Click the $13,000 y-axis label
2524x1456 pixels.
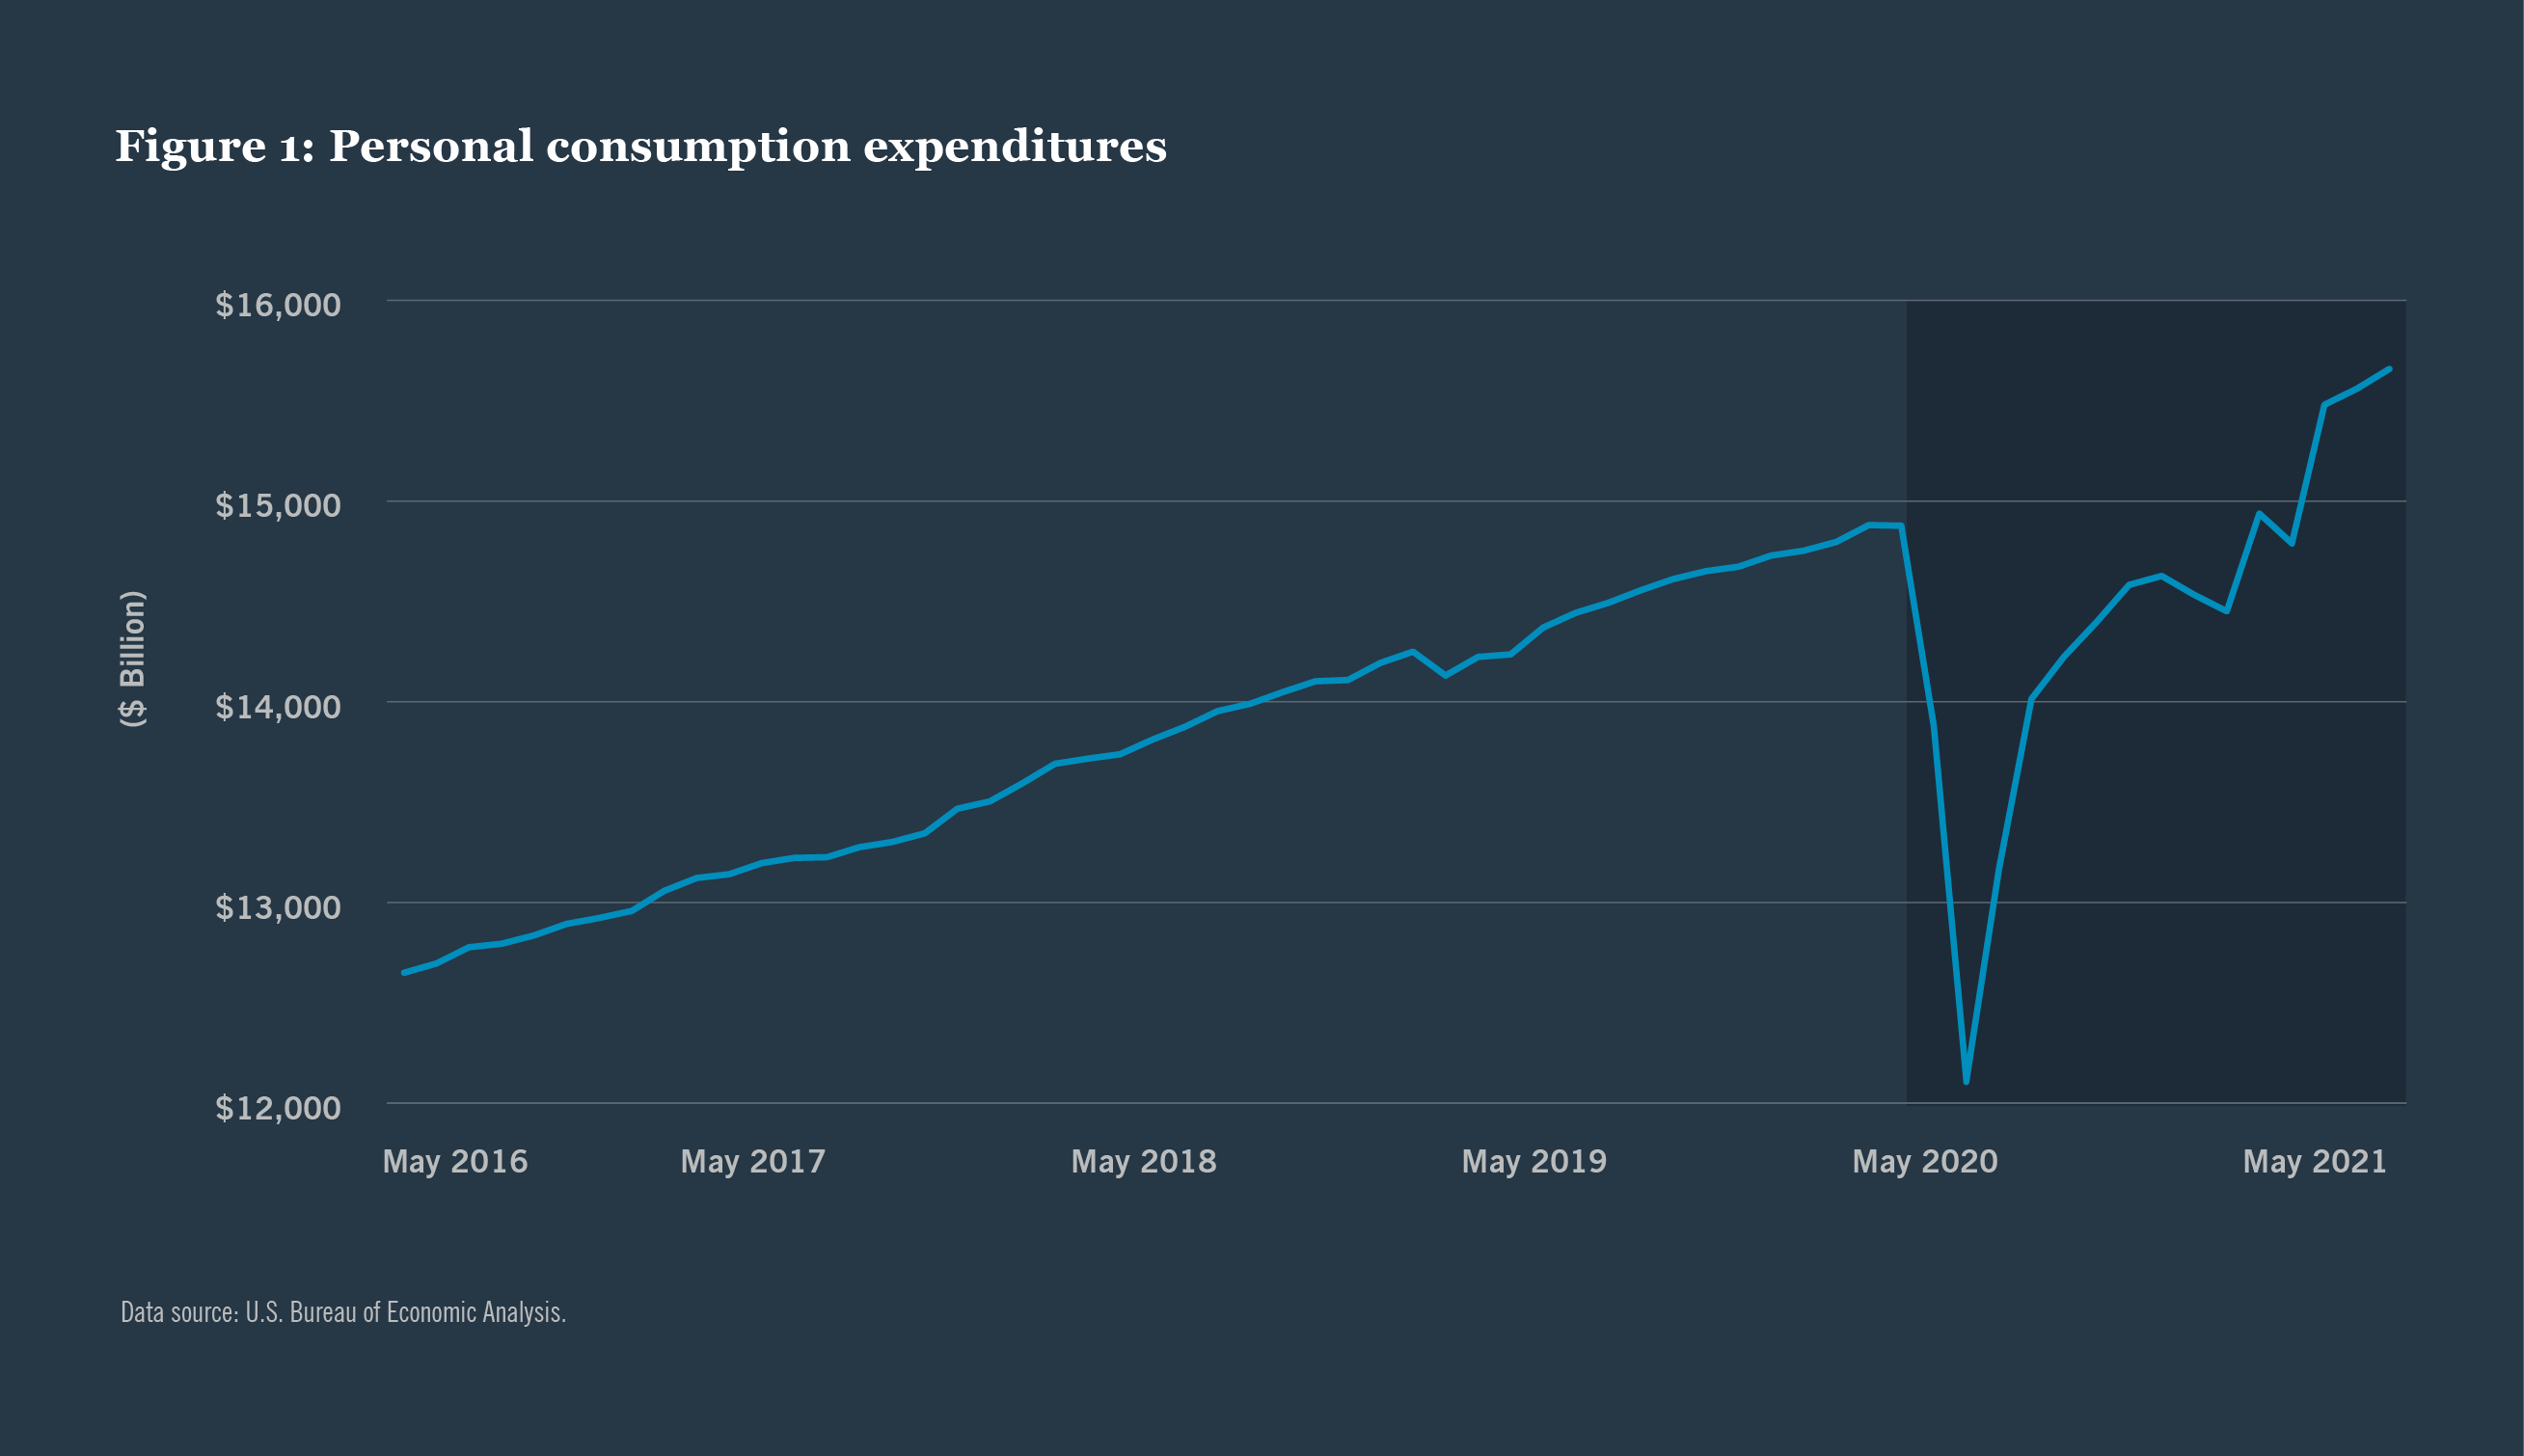(278, 907)
